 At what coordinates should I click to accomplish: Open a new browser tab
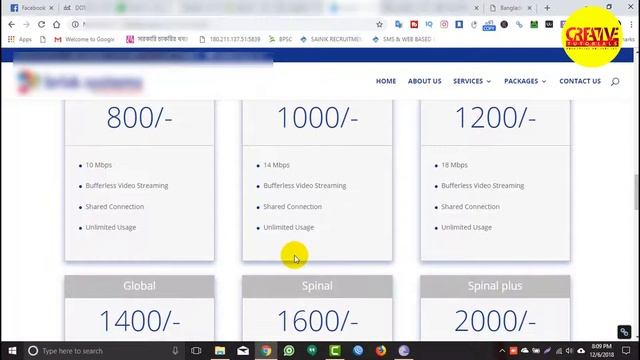547,8
